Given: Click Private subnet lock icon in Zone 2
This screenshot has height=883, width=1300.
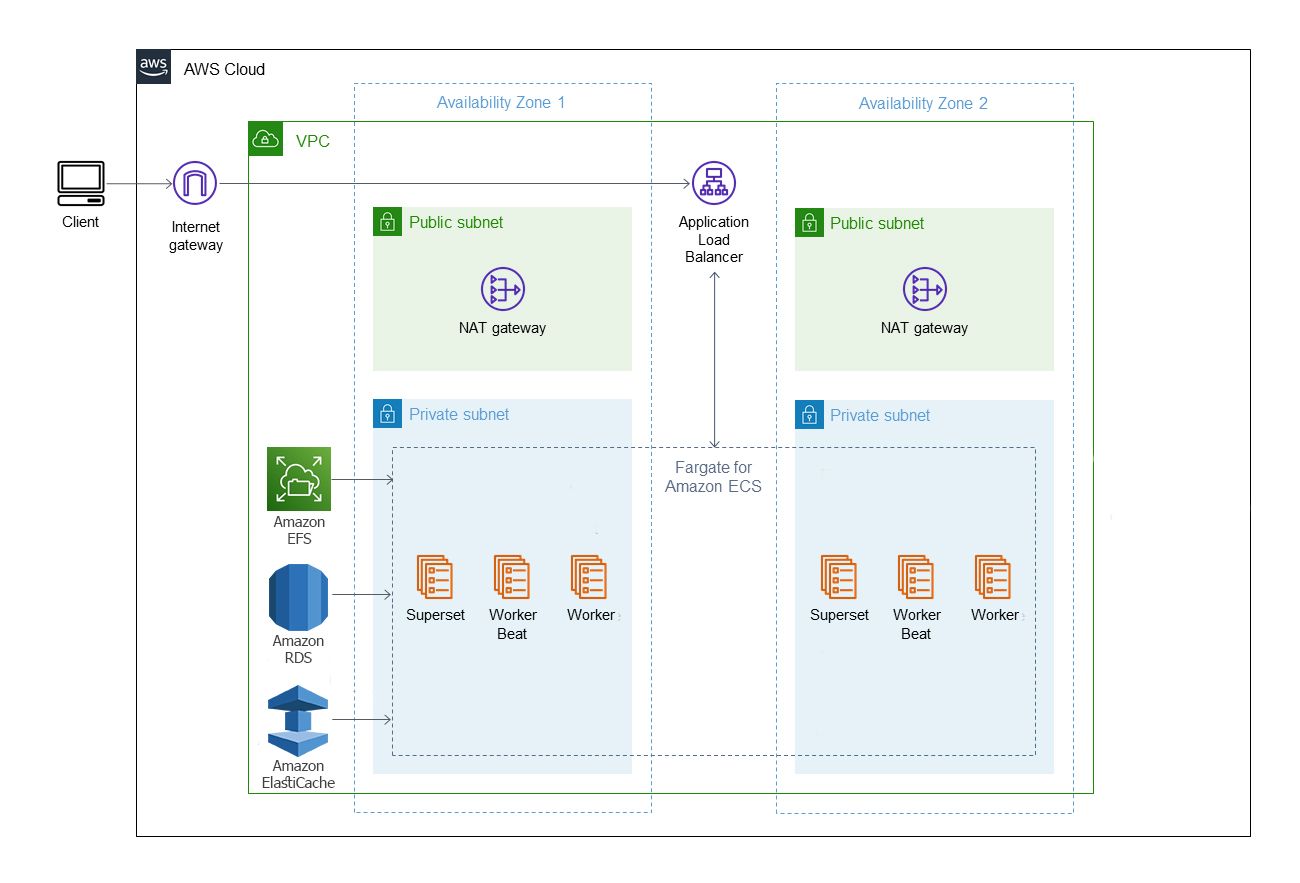Looking at the screenshot, I should (809, 414).
